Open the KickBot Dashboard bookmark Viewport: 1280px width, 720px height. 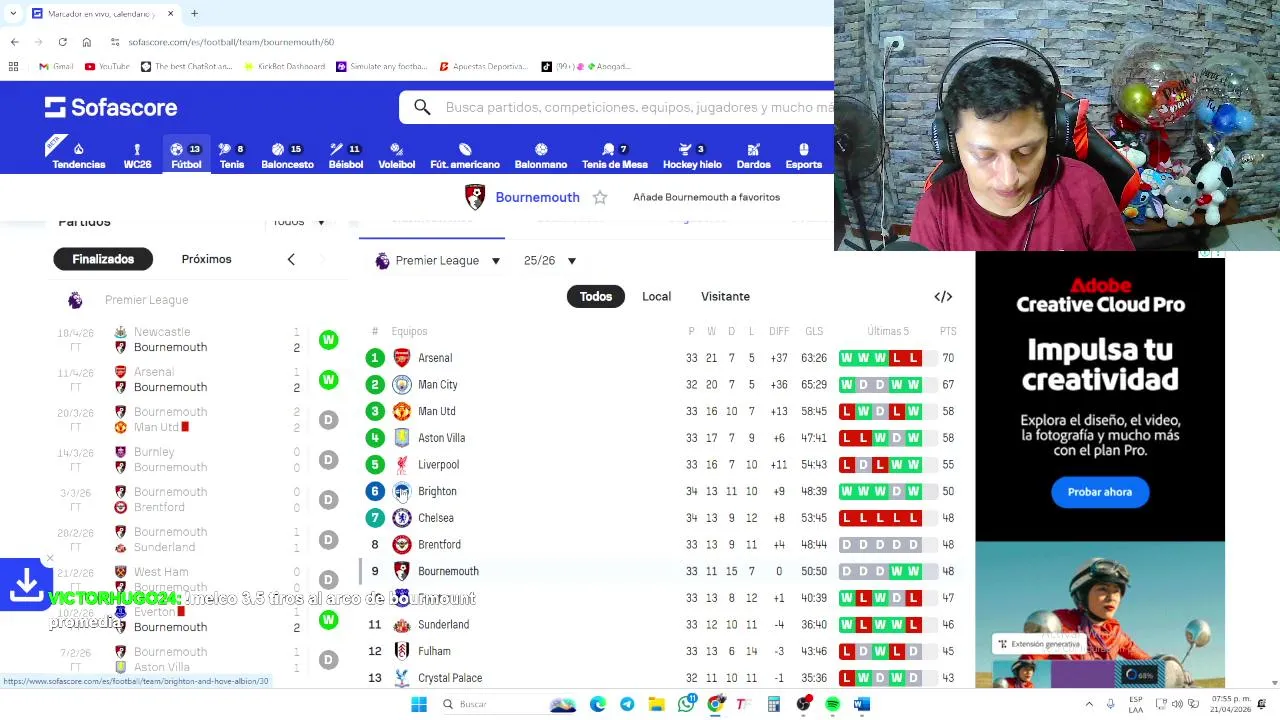point(284,66)
